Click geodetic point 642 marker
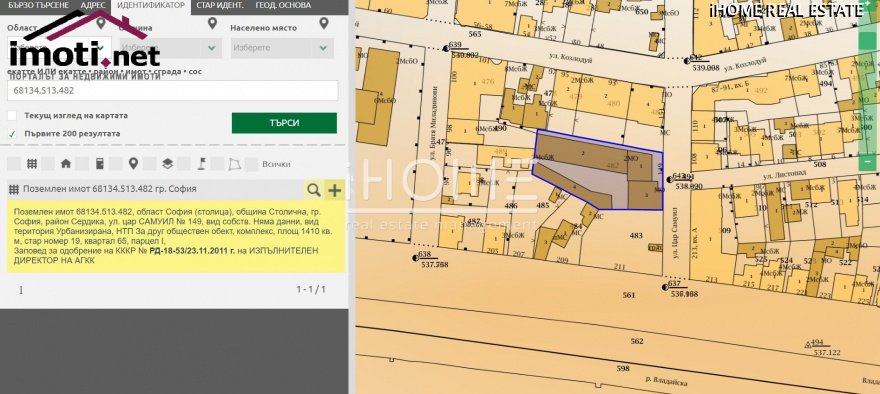880x394 pixels. (x=688, y=61)
